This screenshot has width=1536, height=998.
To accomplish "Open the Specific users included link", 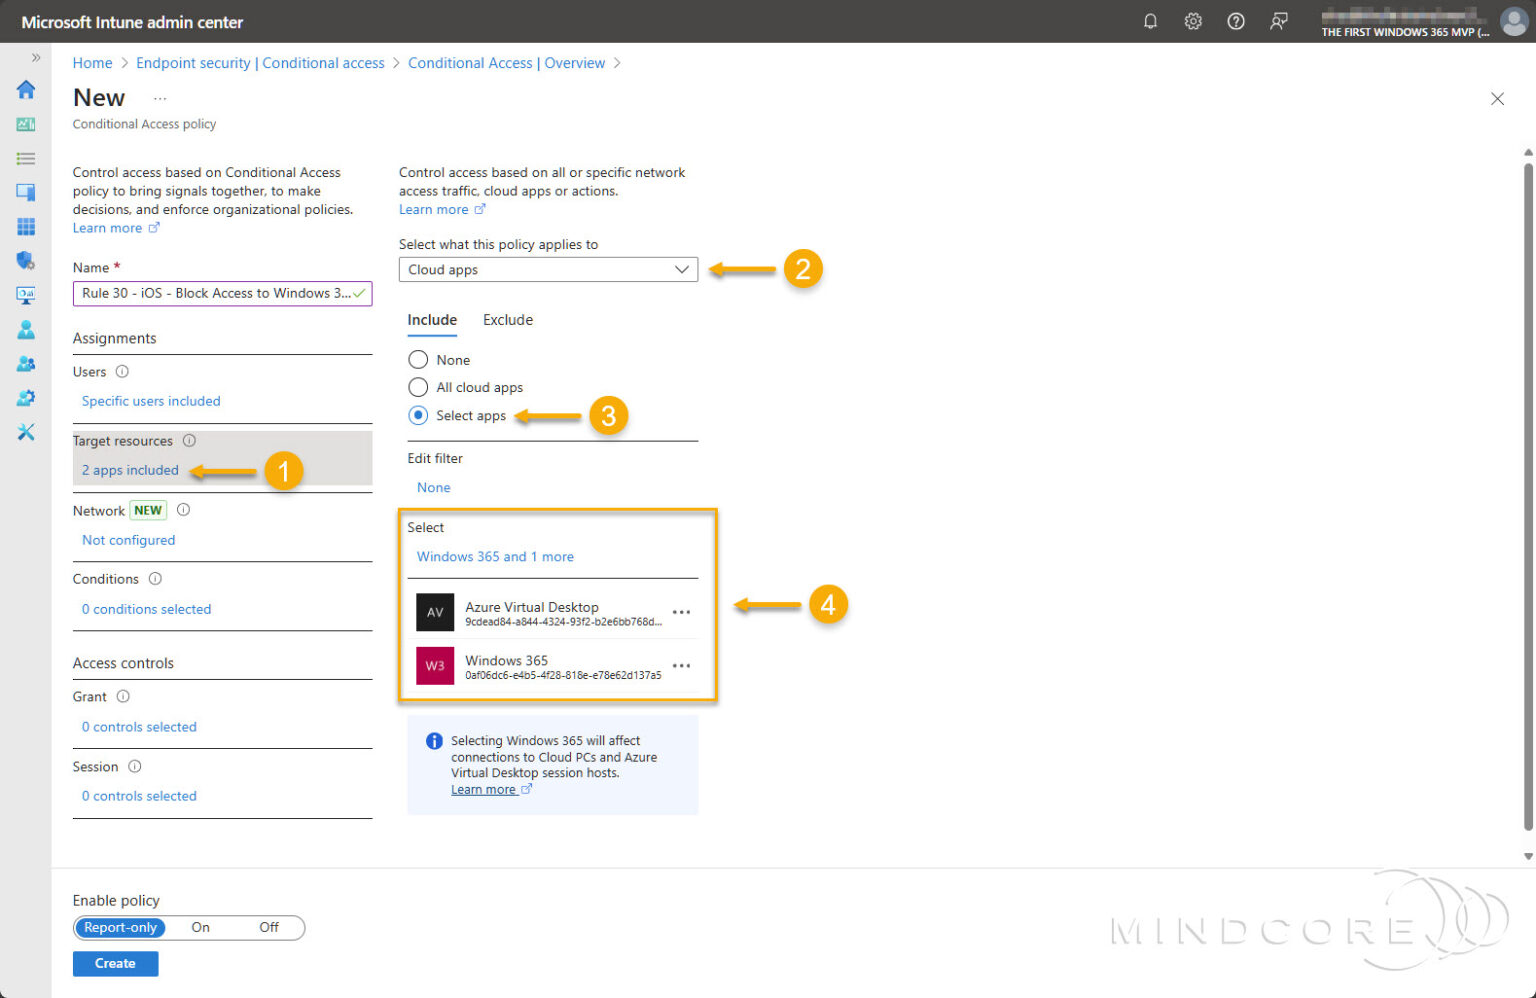I will 150,401.
